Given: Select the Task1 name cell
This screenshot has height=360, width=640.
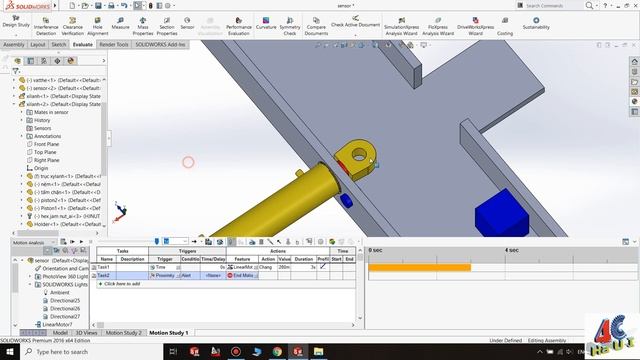Looking at the screenshot, I should pos(107,267).
